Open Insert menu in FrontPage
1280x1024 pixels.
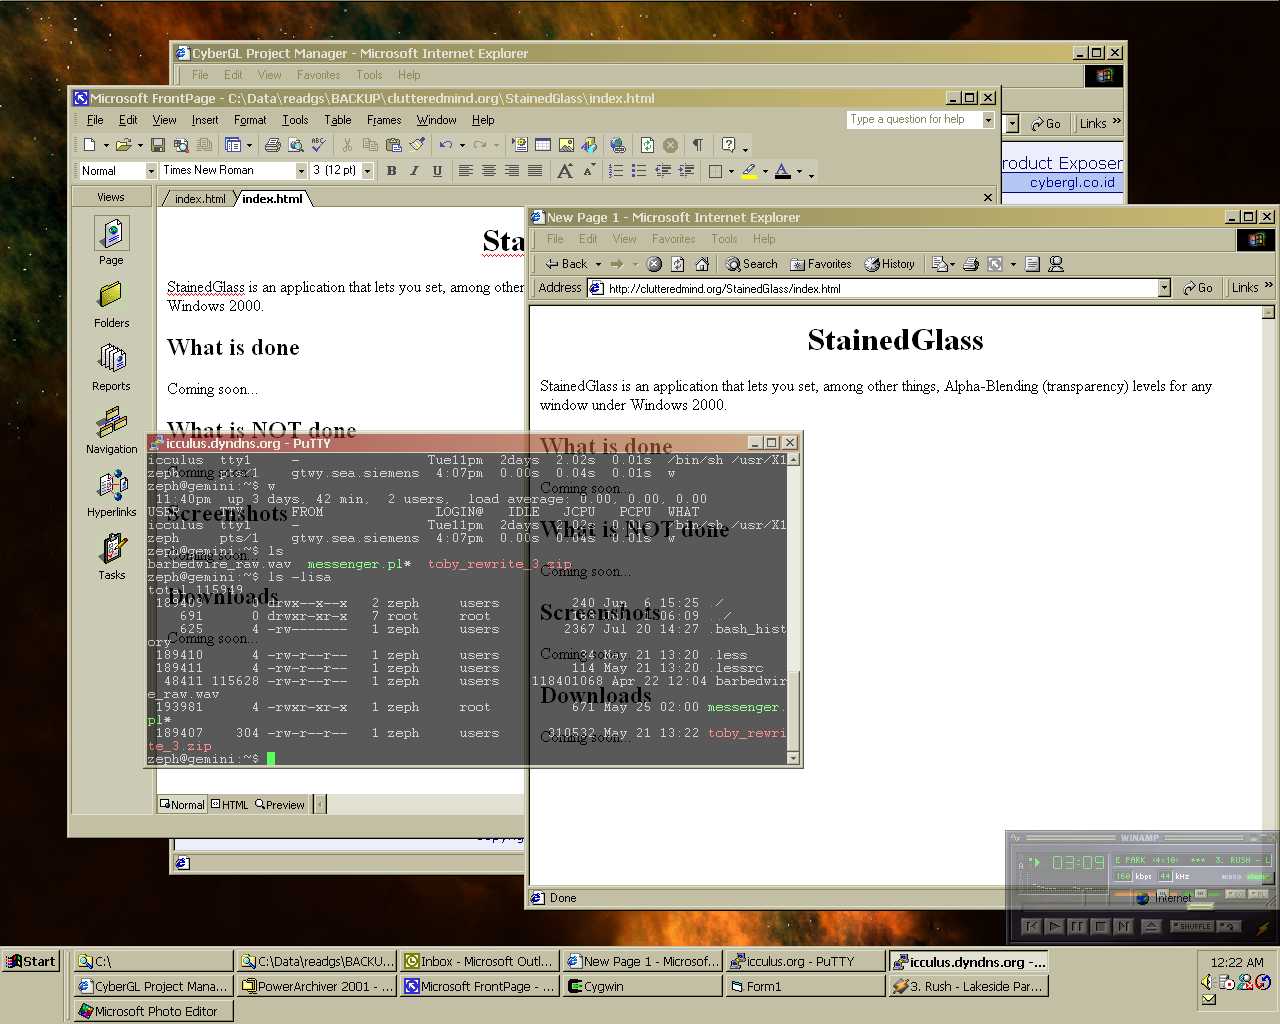[204, 120]
